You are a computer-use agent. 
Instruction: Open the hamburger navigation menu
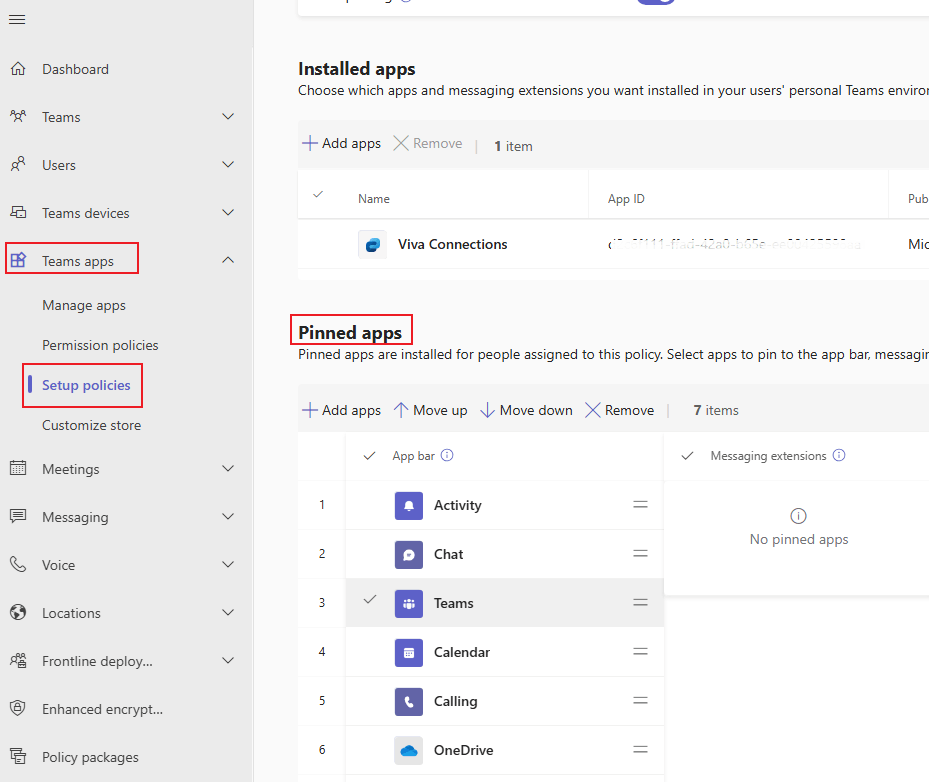[x=17, y=19]
